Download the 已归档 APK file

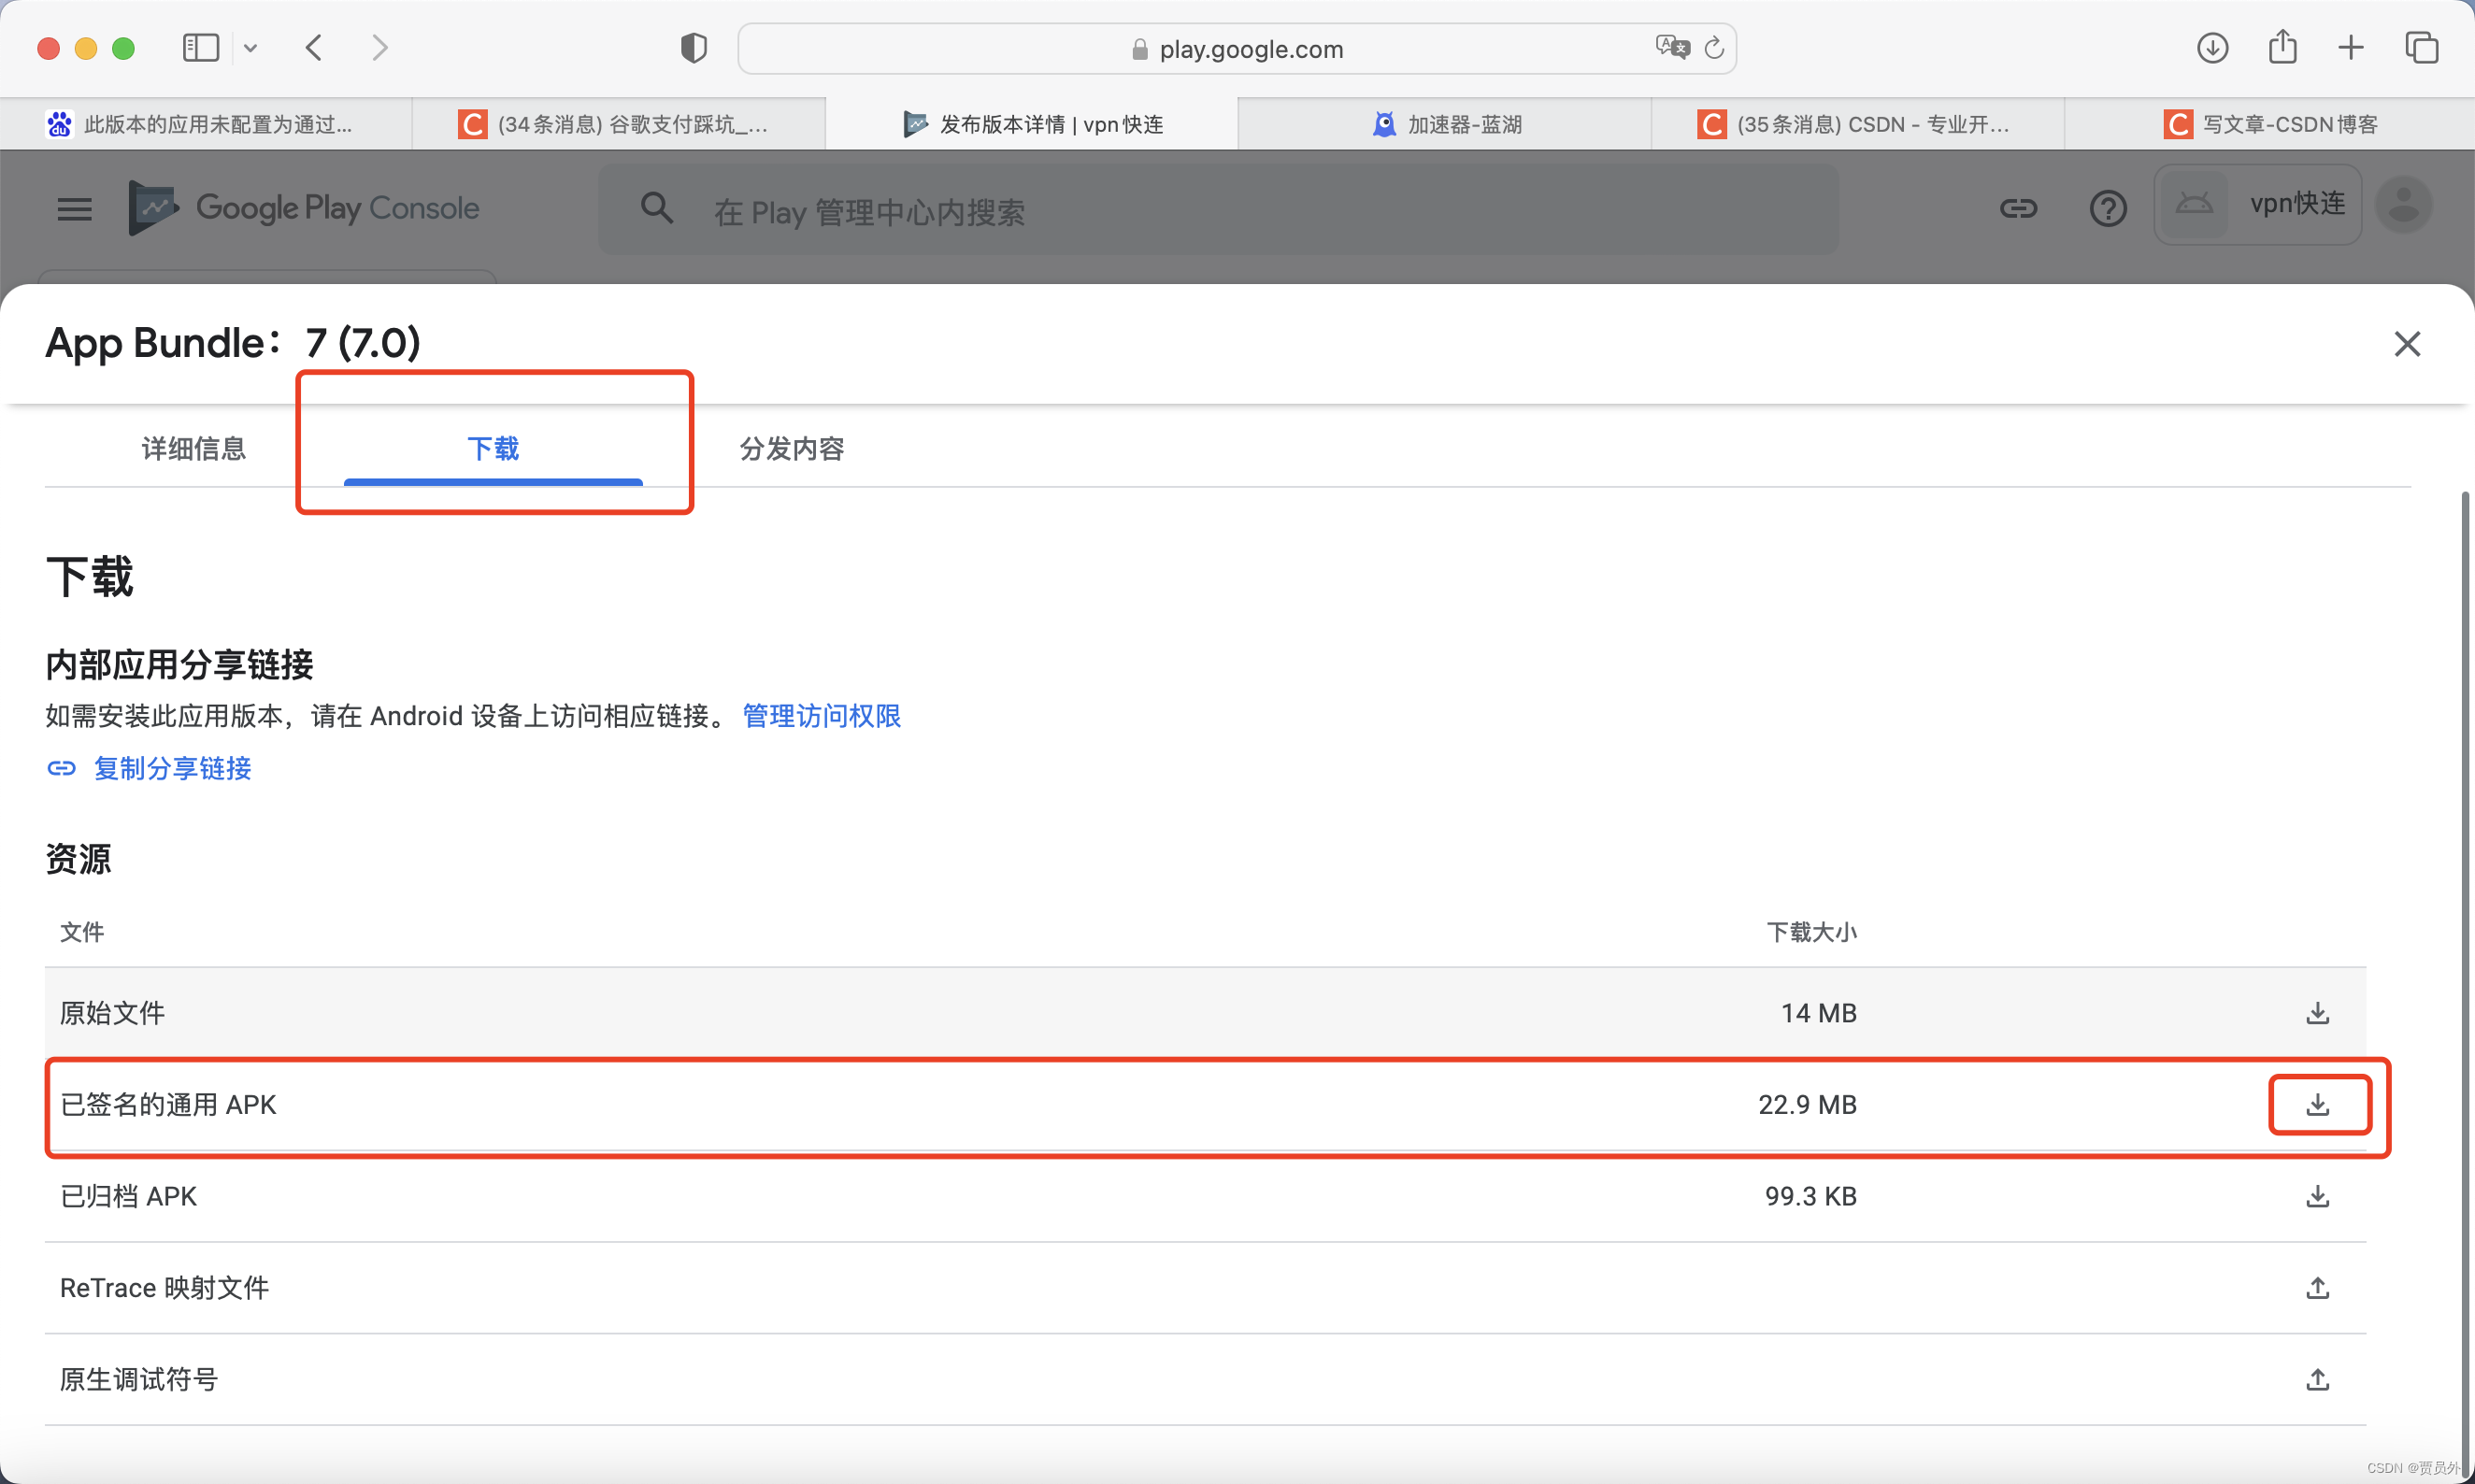click(x=2317, y=1197)
